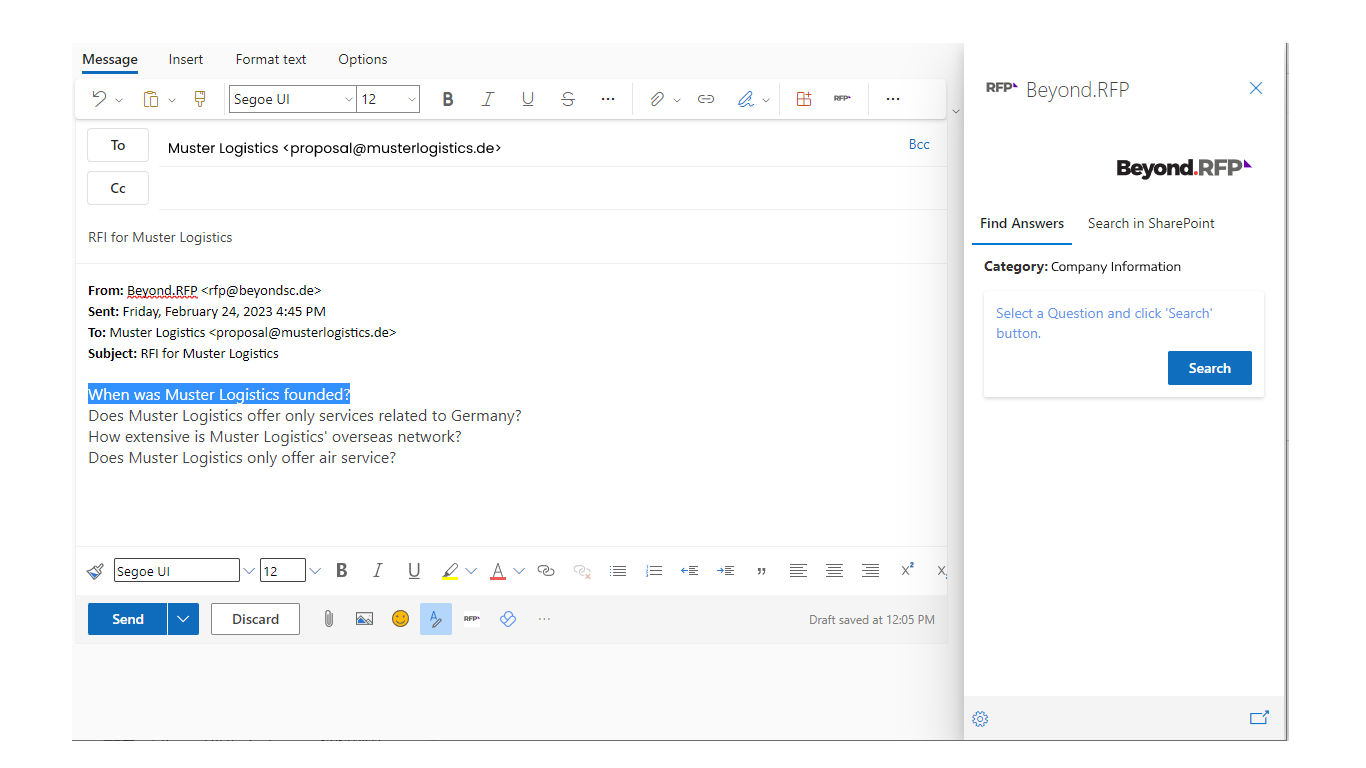Increase the indent
Screen dimensions: 1366x768
click(x=726, y=571)
